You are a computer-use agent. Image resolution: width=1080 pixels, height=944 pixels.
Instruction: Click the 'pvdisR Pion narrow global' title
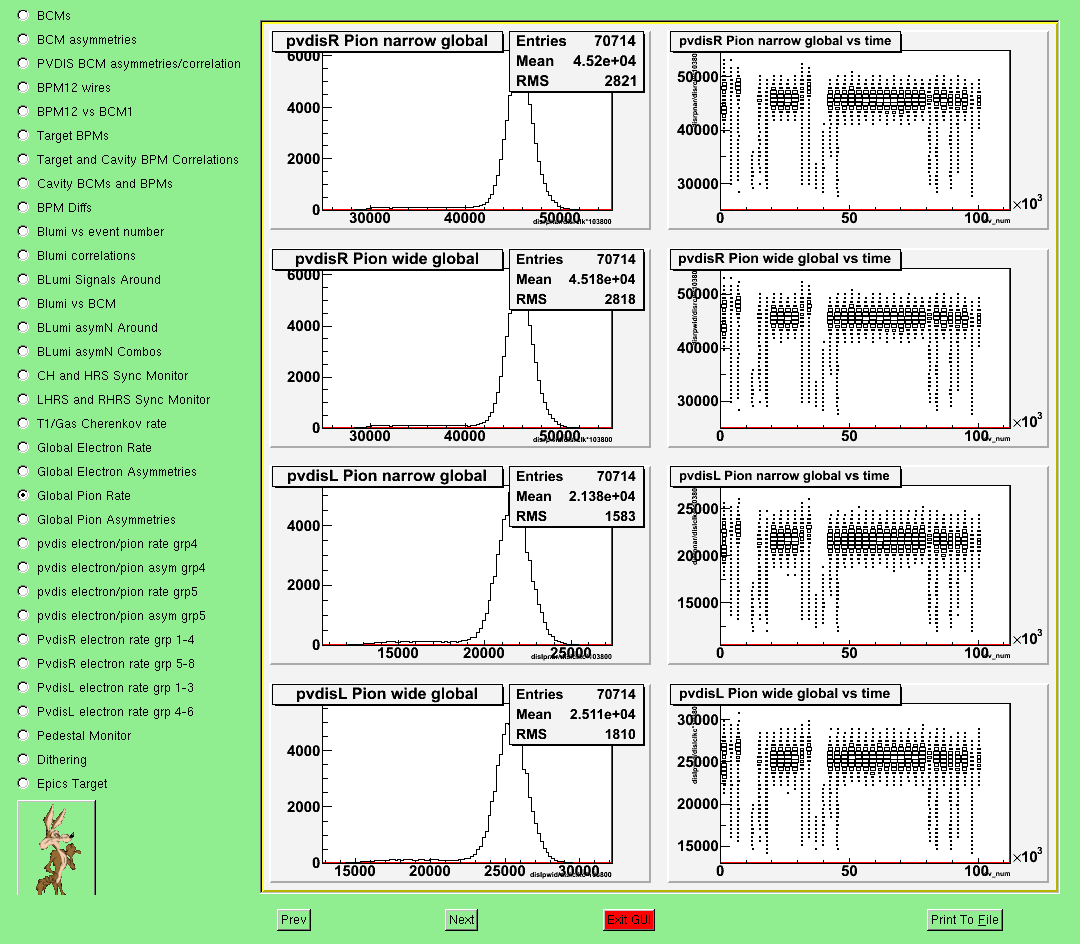point(387,41)
